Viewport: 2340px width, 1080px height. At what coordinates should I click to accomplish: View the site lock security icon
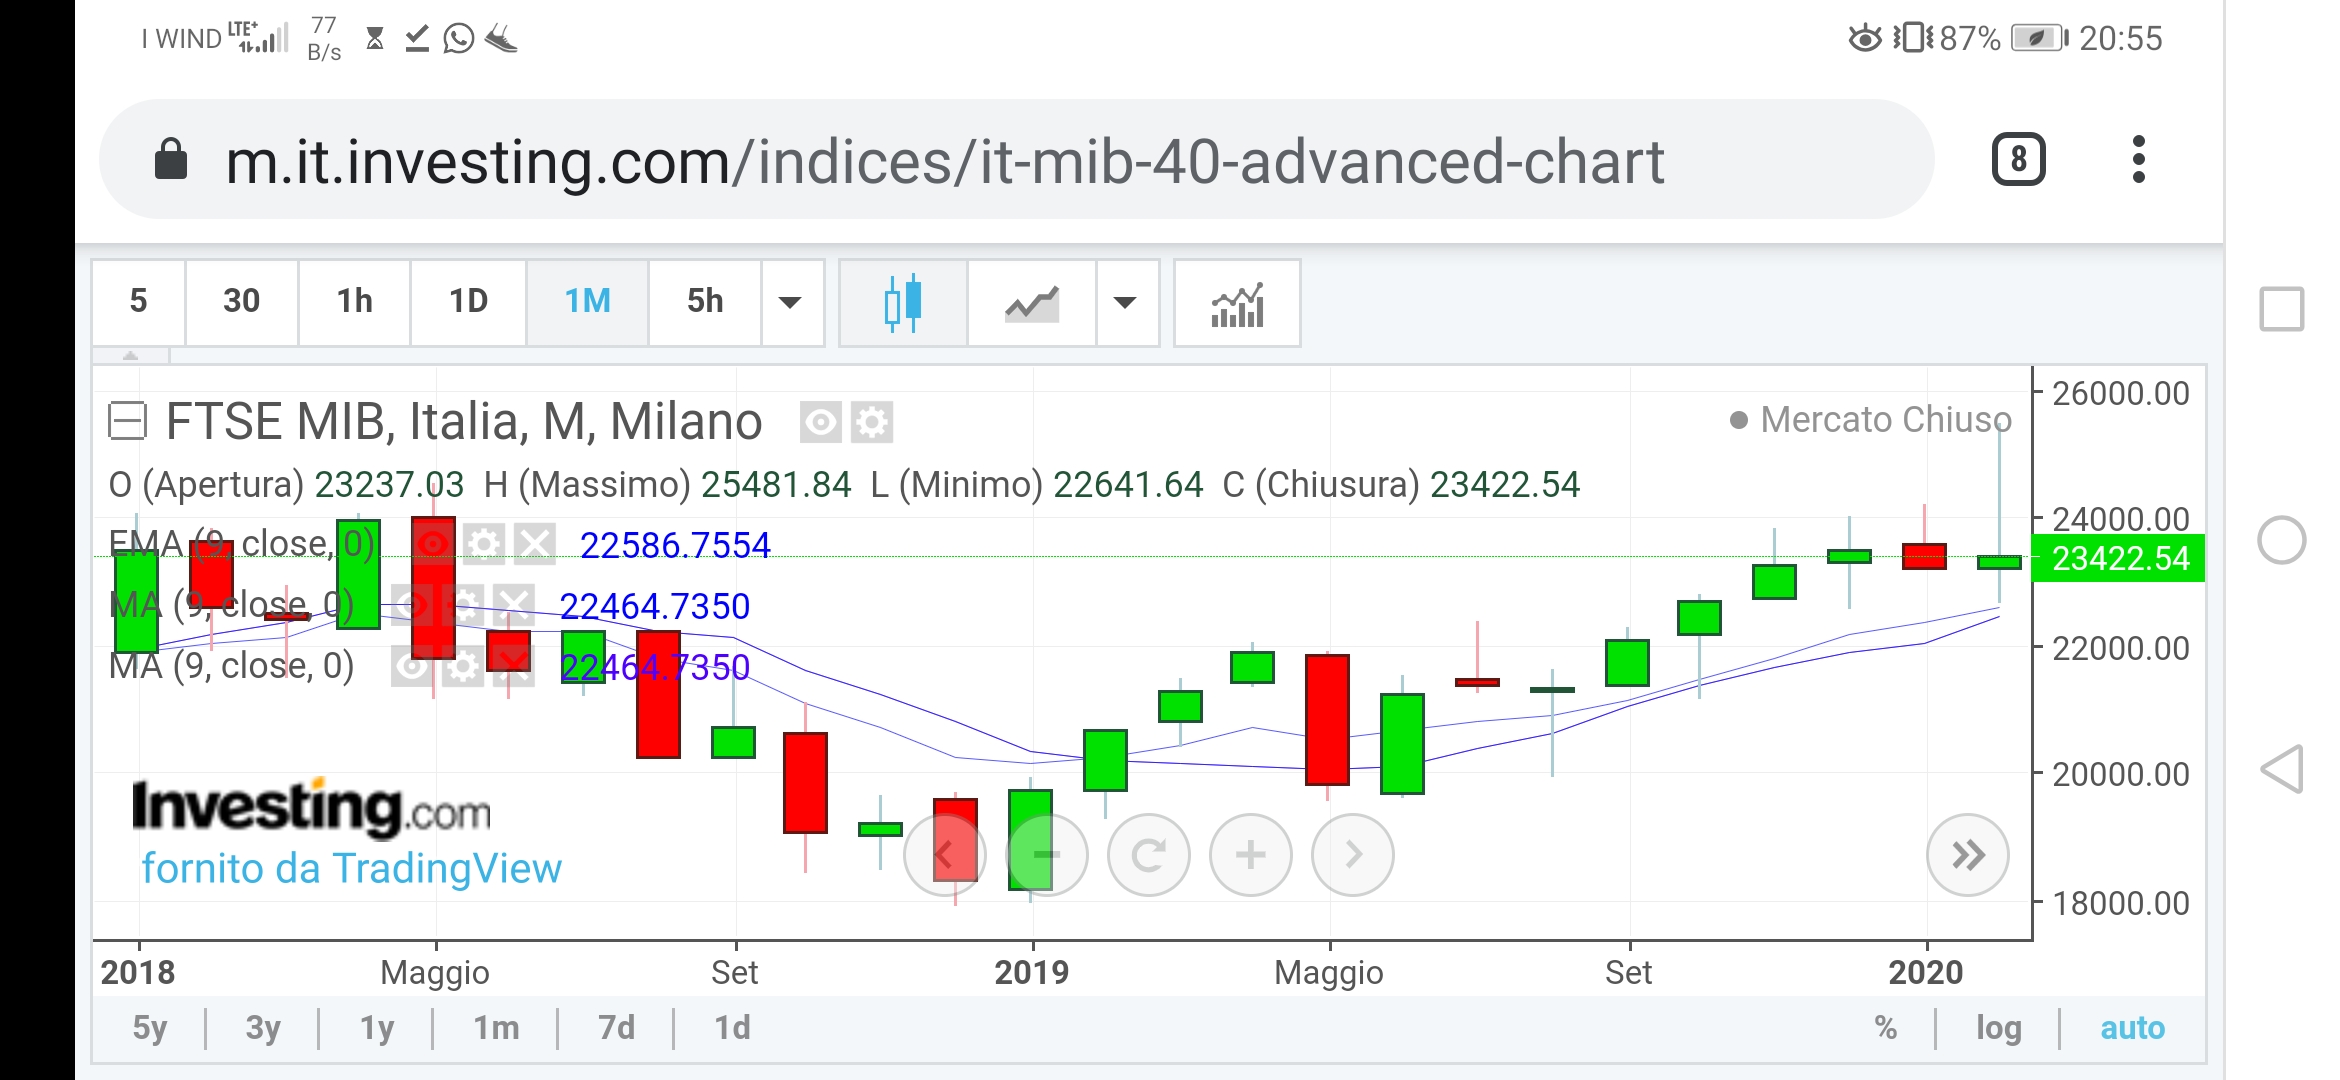[171, 159]
